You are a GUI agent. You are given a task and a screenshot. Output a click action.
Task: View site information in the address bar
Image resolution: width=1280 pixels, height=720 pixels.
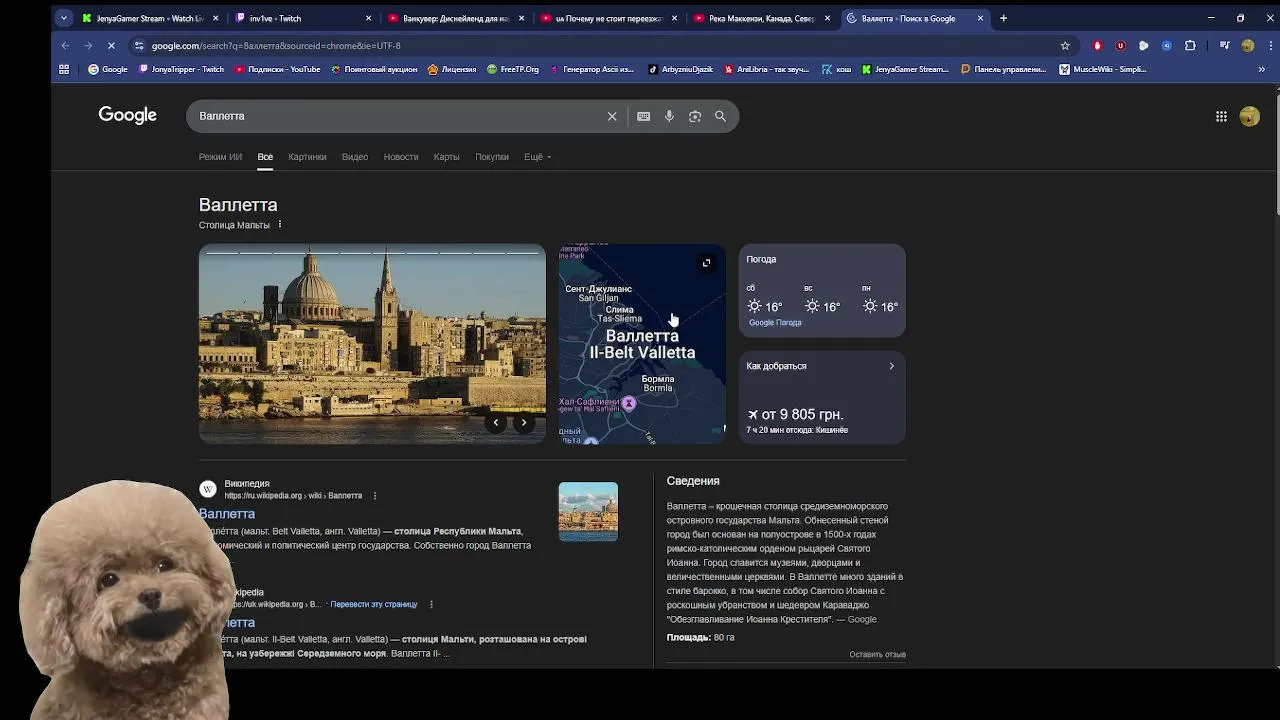click(x=139, y=45)
